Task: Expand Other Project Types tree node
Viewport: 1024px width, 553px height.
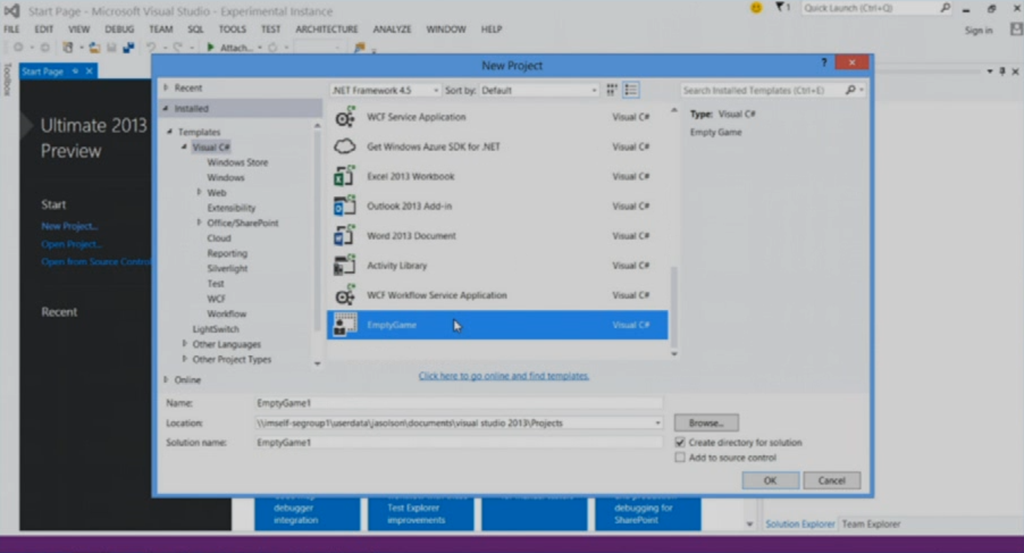Action: coord(184,358)
